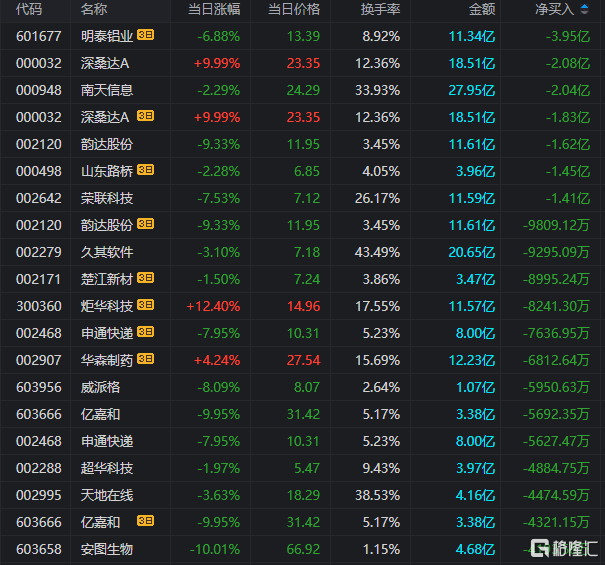The height and width of the screenshot is (565, 605).
Task: Open stock code 002279
Action: [39, 252]
